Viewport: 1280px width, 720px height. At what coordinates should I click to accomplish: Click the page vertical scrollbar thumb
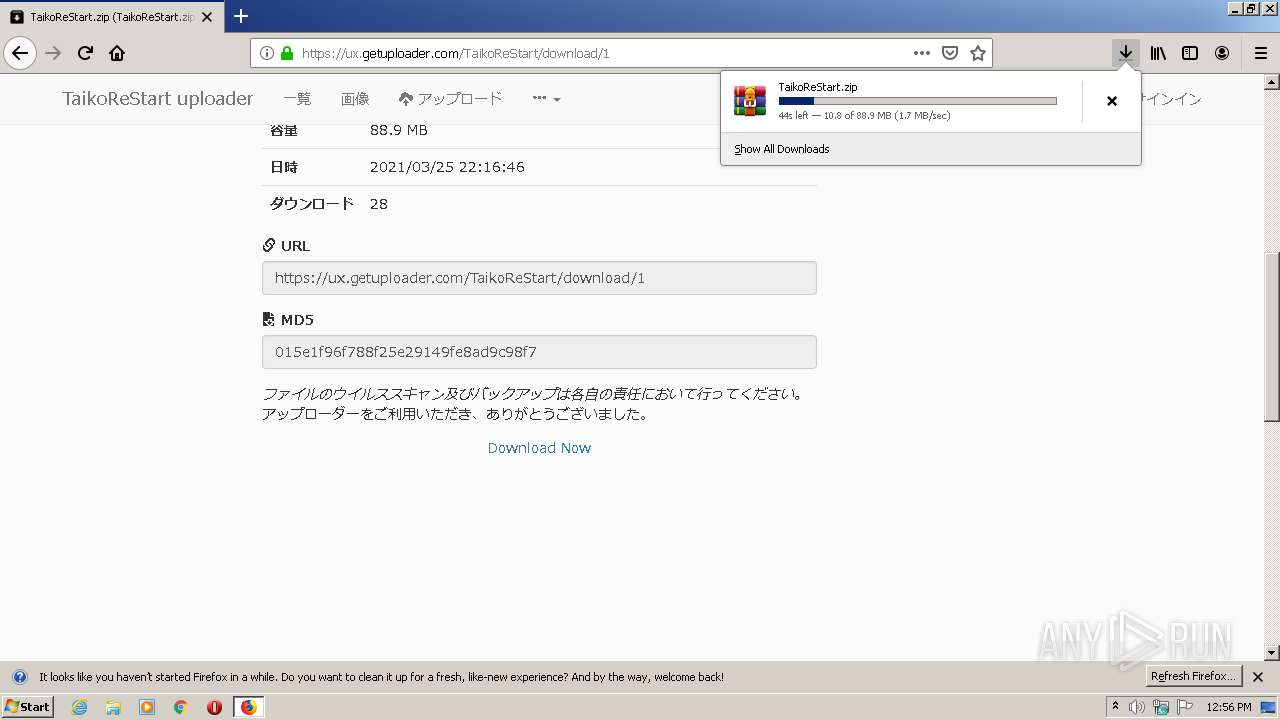tap(1272, 336)
